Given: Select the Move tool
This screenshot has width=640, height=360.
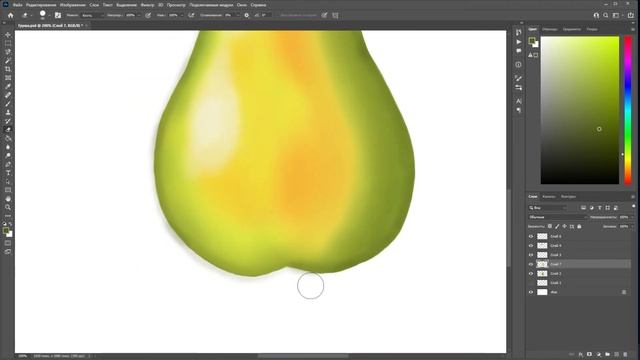Looking at the screenshot, I should coord(8,35).
